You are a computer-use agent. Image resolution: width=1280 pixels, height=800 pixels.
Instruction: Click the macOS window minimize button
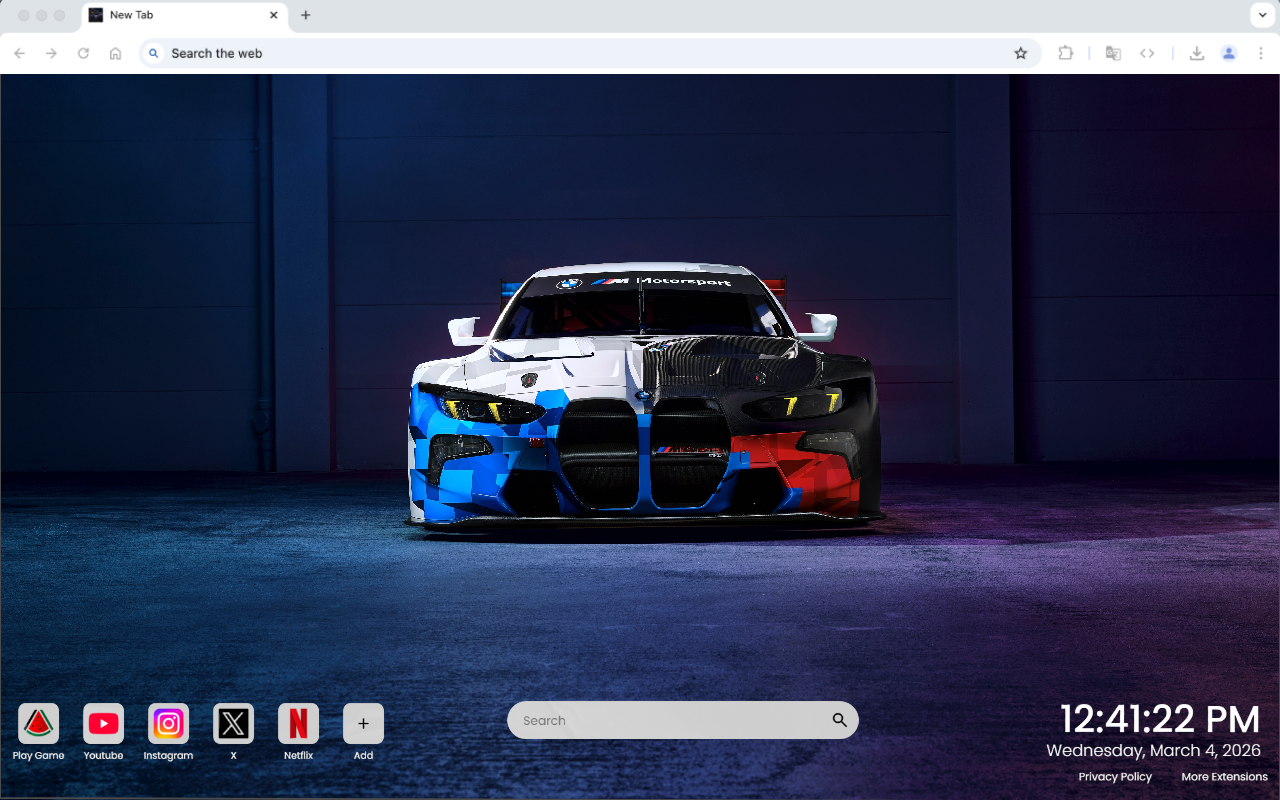pos(42,15)
